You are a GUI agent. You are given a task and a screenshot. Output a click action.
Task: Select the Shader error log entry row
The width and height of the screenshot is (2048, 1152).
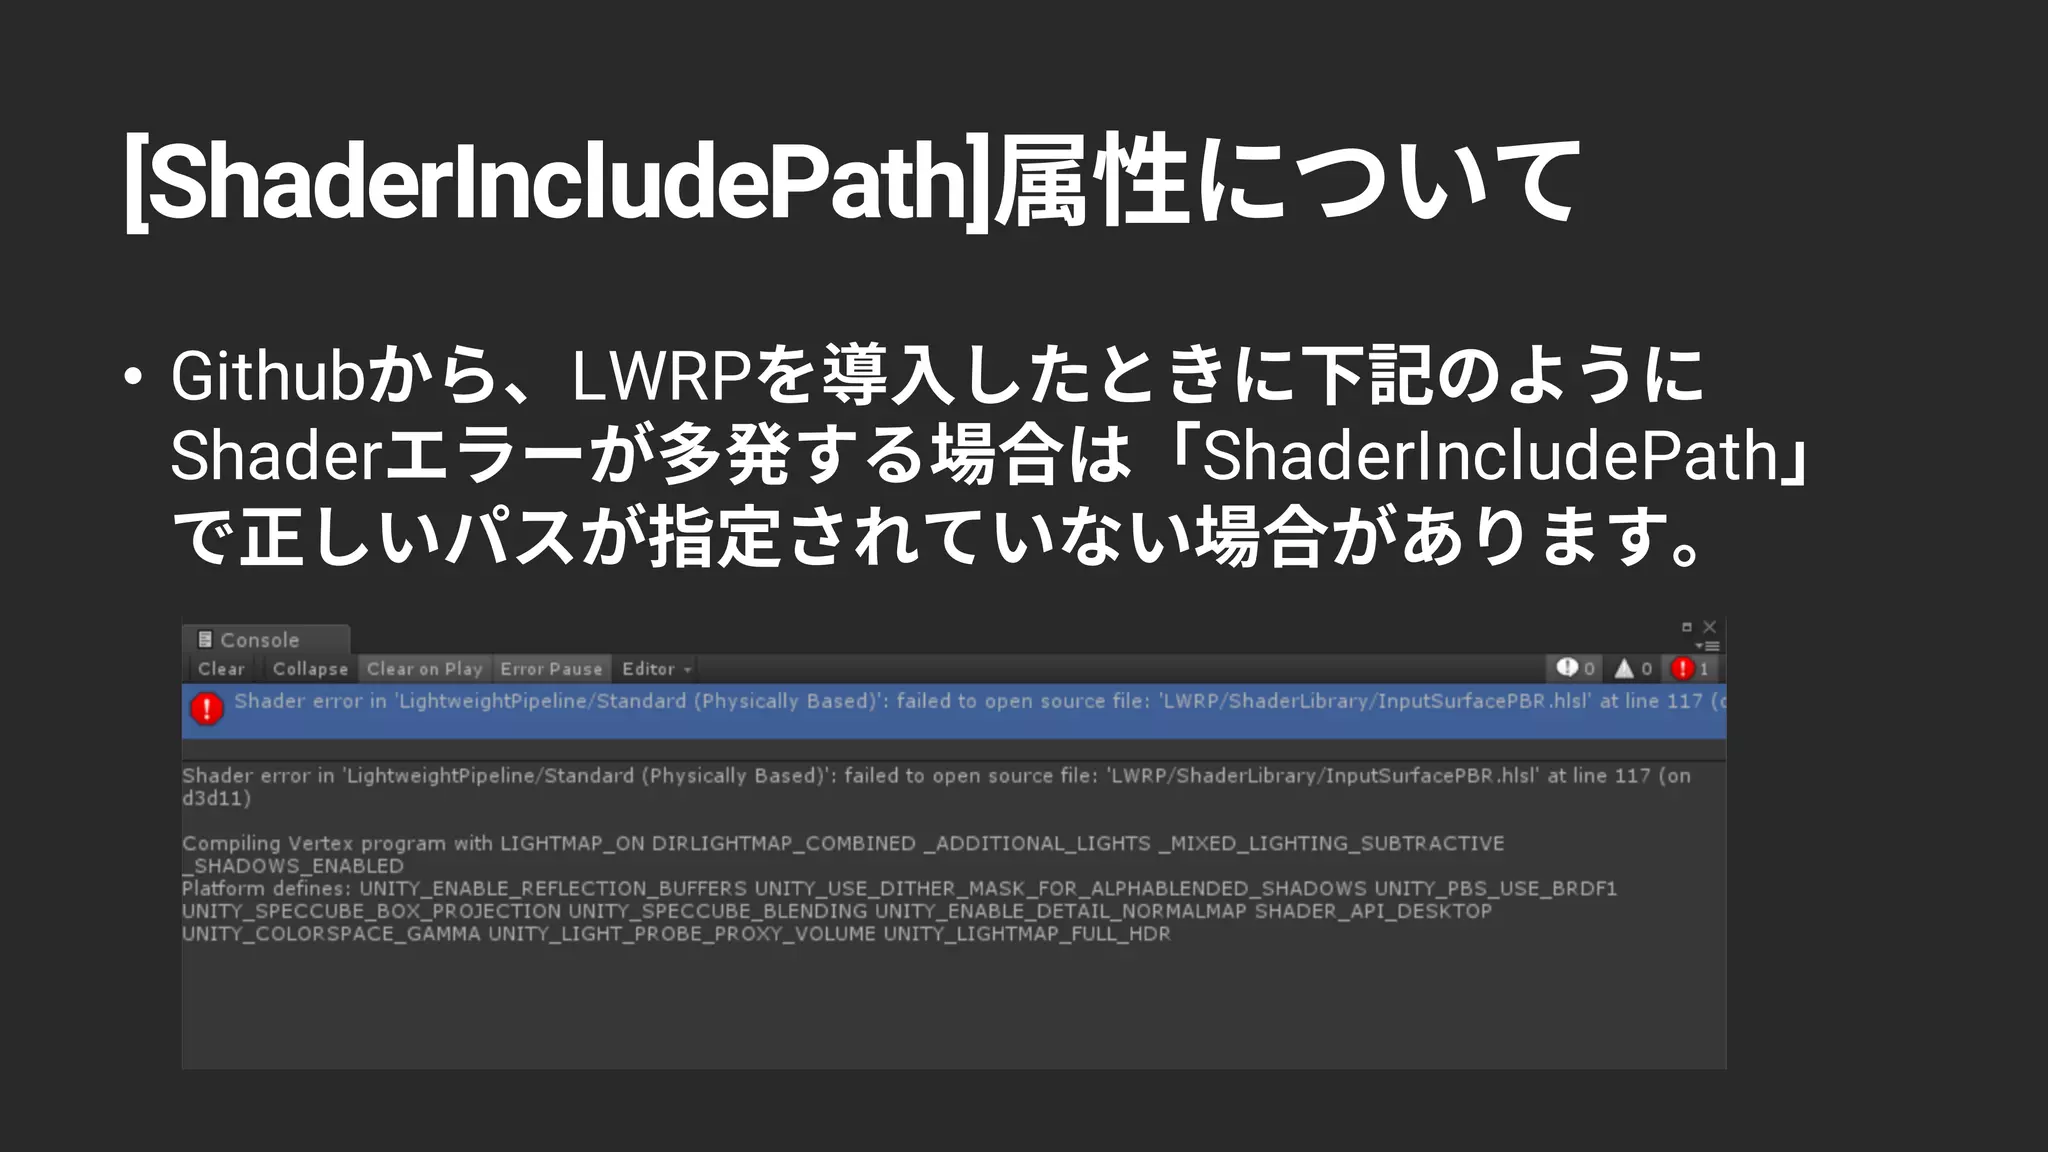point(954,711)
